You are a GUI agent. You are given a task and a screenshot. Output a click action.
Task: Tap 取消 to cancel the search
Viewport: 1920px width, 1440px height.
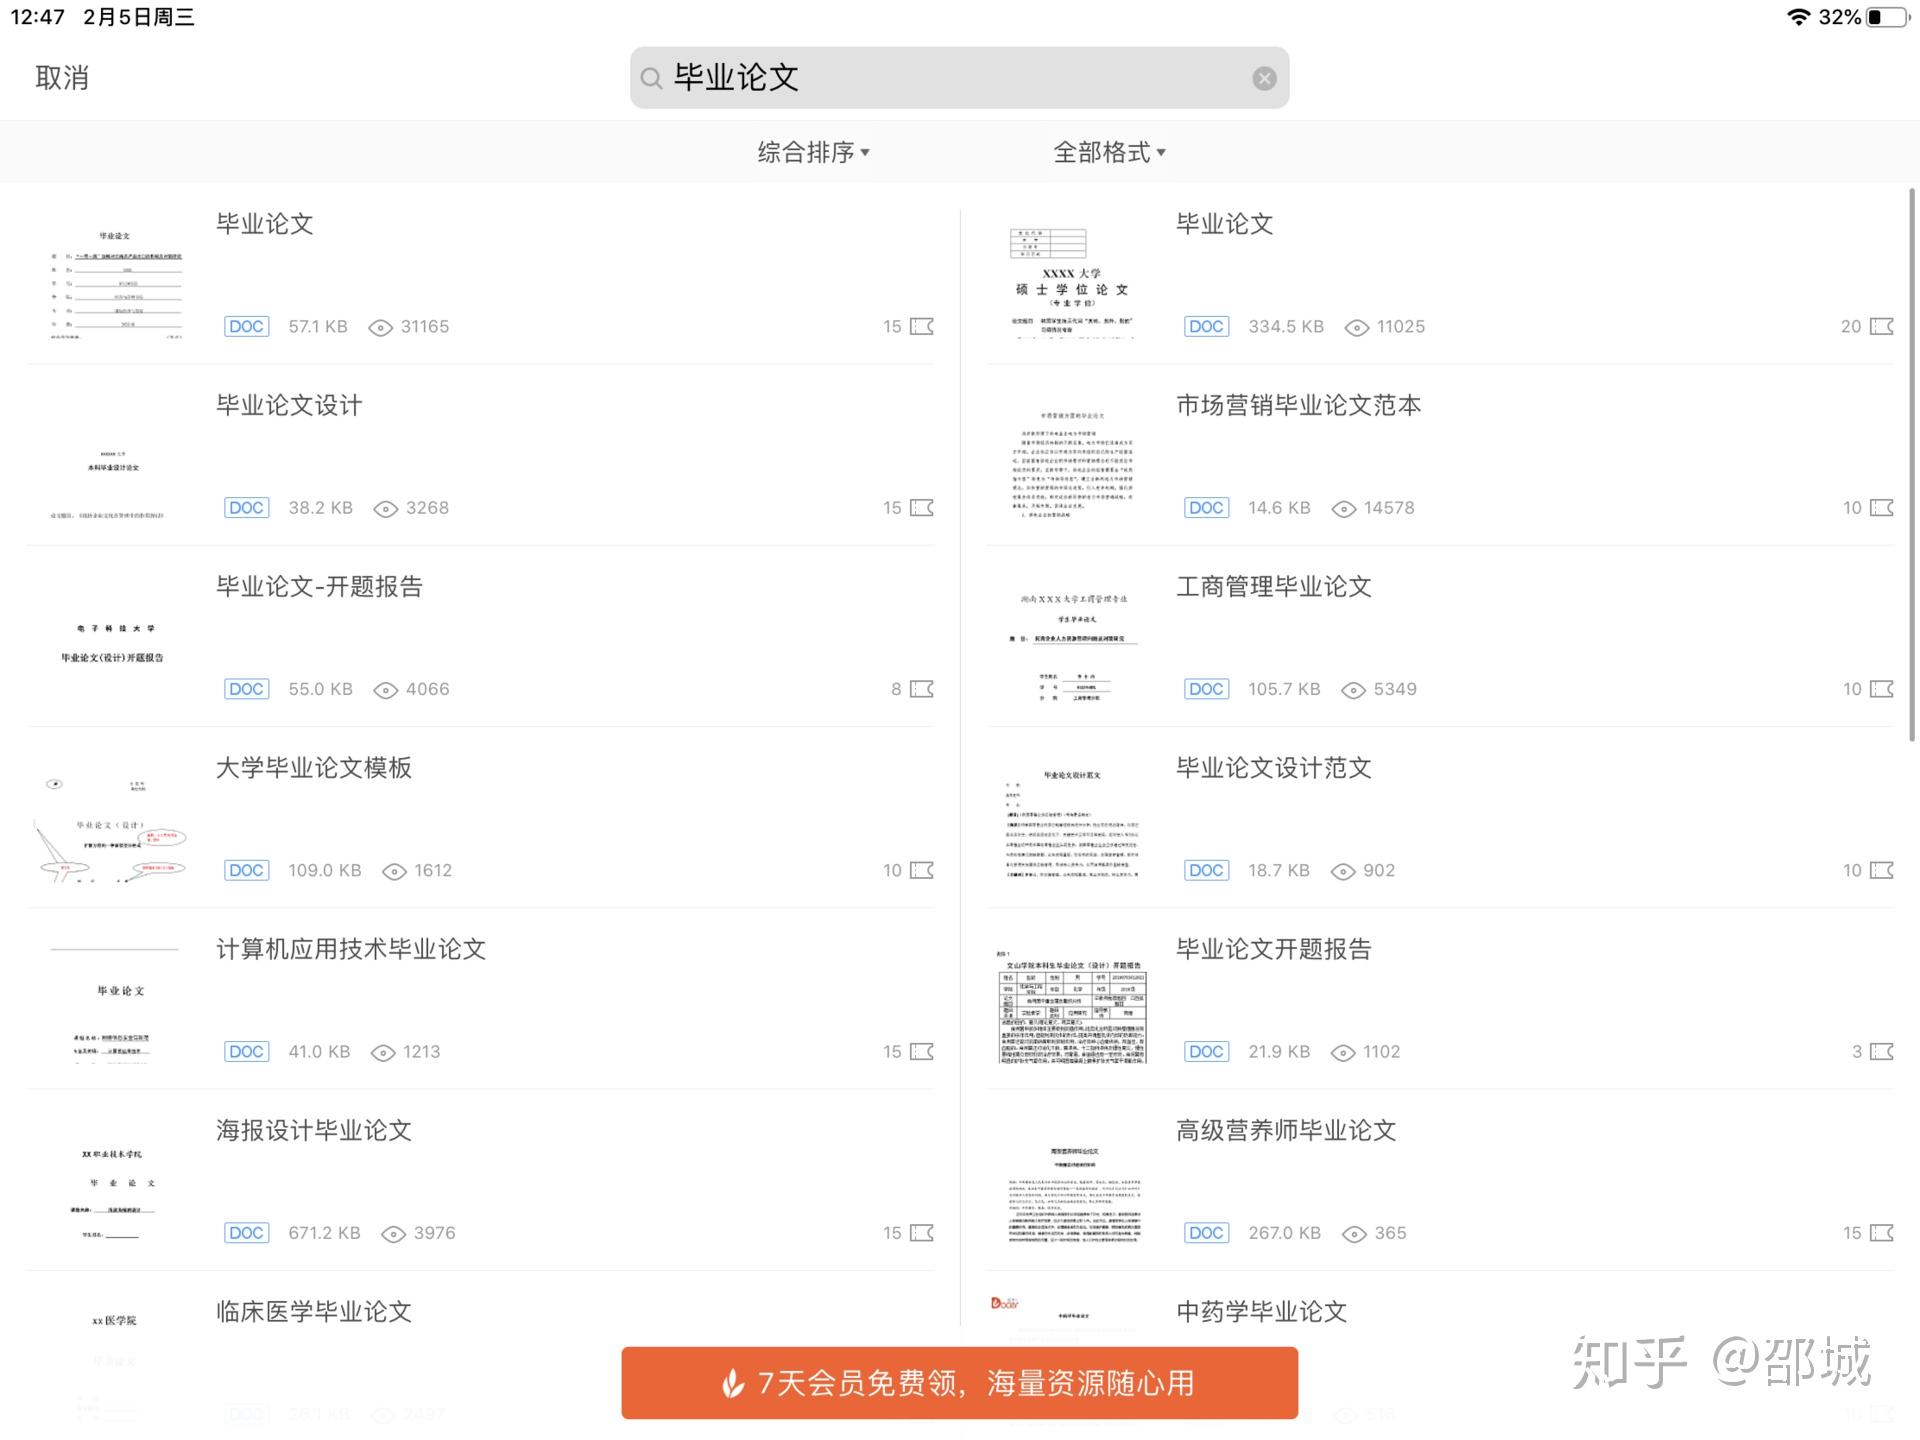pyautogui.click(x=62, y=78)
